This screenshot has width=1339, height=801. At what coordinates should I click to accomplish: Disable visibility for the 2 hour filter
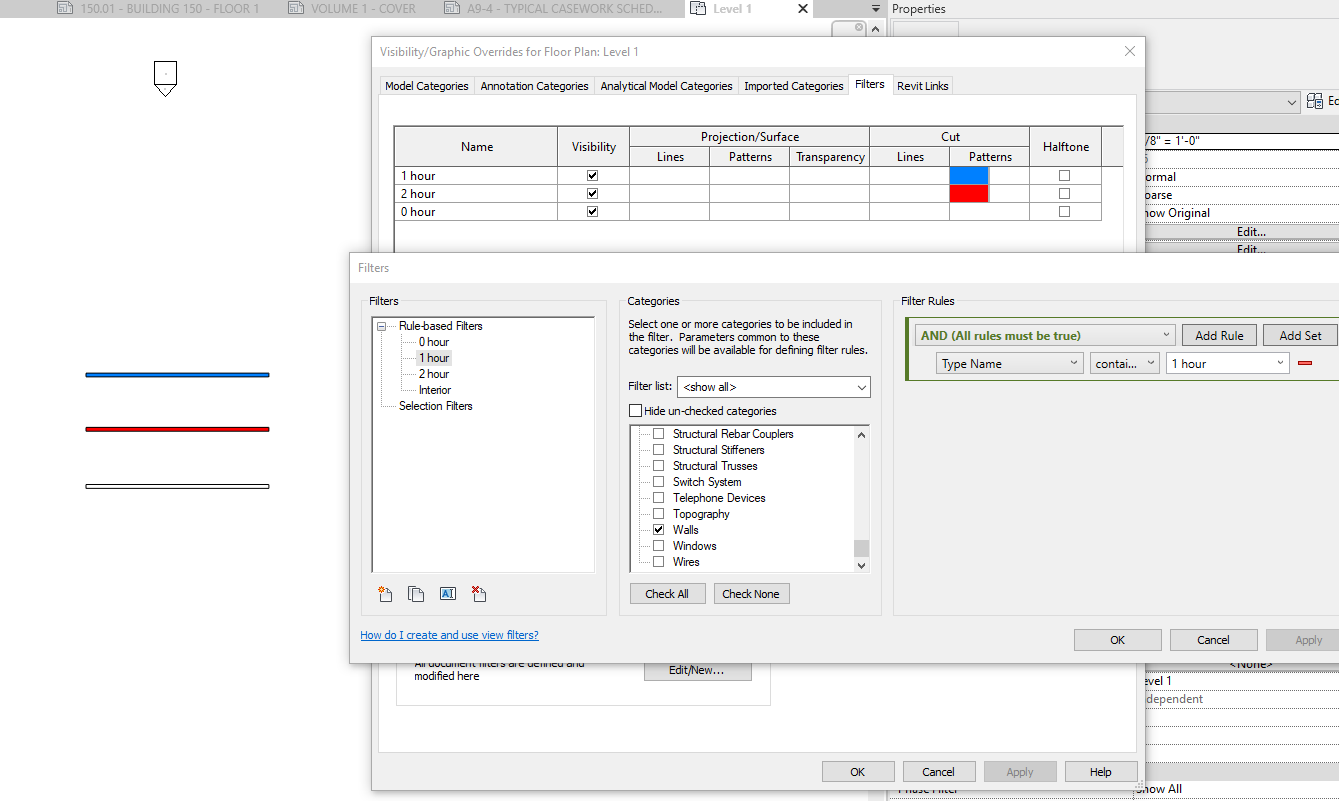[592, 192]
